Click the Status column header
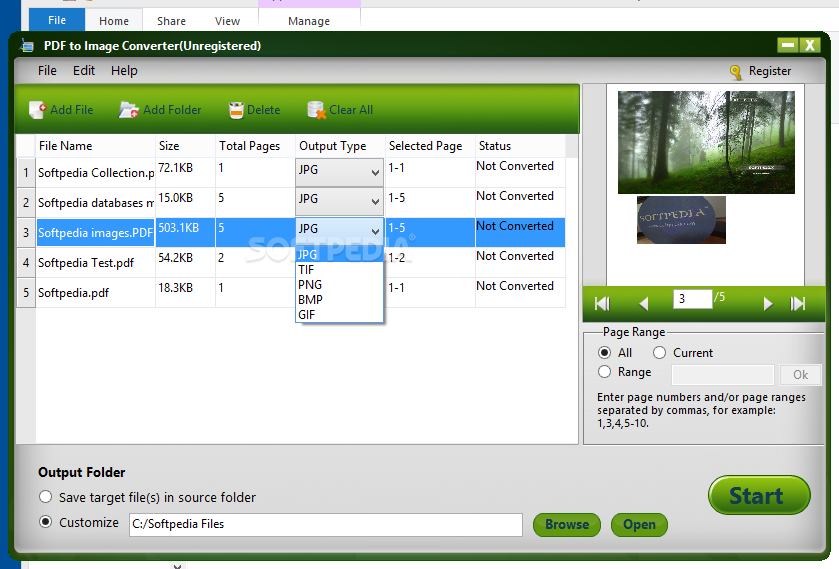Screen dimensions: 839x569 coord(520,146)
